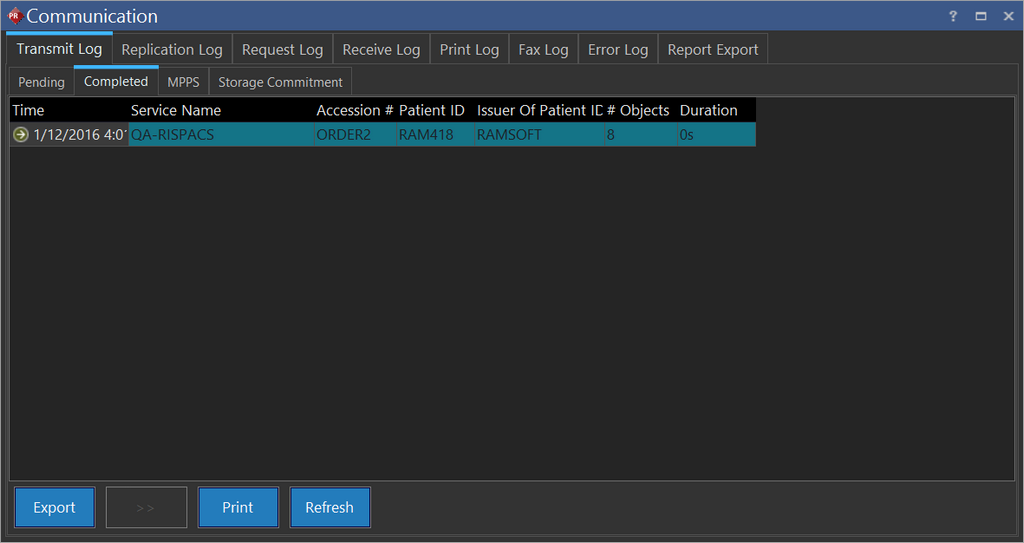Open the Receive Log tab
Viewport: 1024px width, 543px height.
point(381,49)
